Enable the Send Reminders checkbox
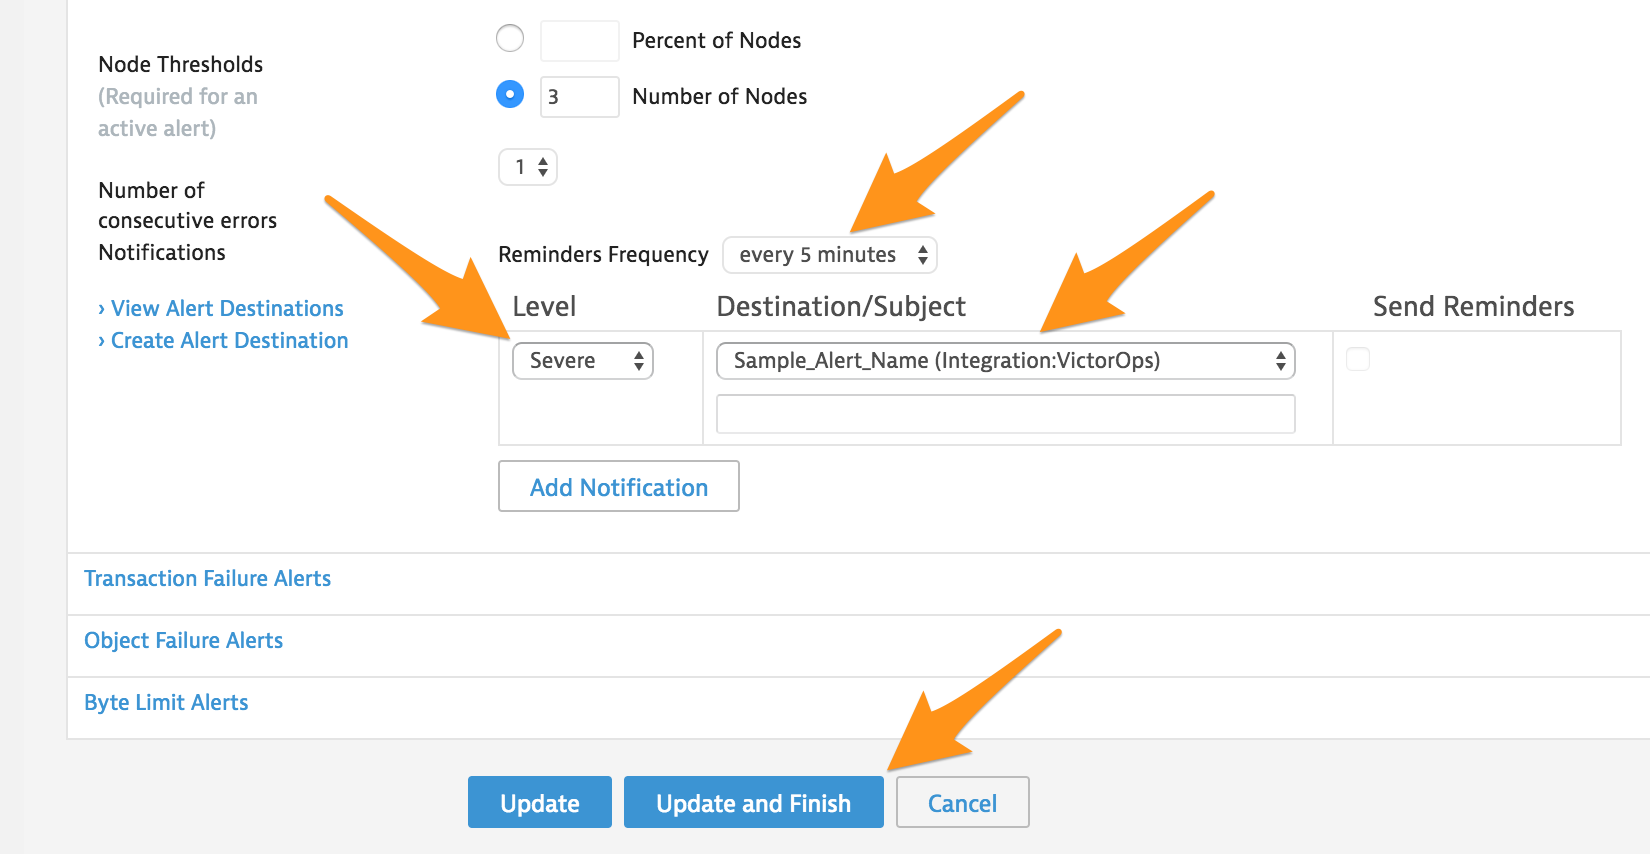Image resolution: width=1650 pixels, height=854 pixels. pyautogui.click(x=1357, y=359)
